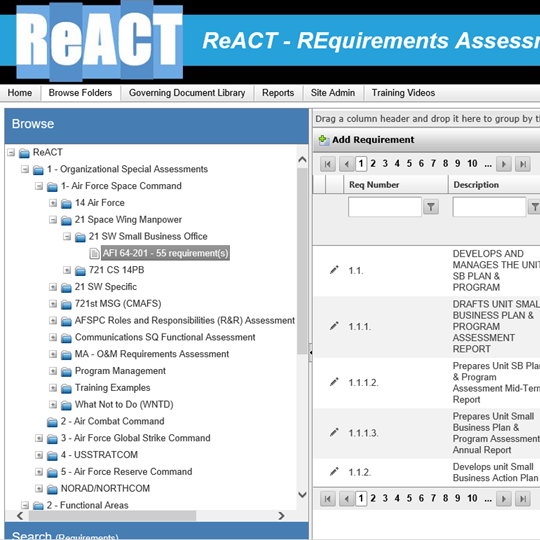Open the Governing Document Library tab
This screenshot has width=540, height=540.
pyautogui.click(x=187, y=93)
